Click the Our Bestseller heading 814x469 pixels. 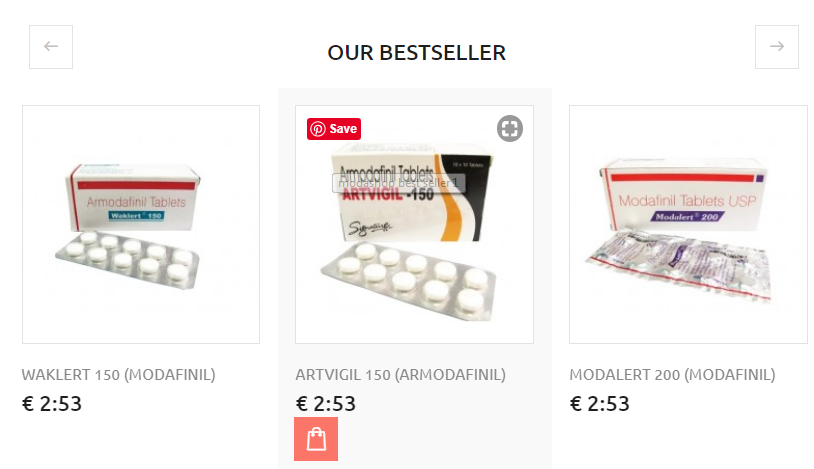[x=416, y=52]
